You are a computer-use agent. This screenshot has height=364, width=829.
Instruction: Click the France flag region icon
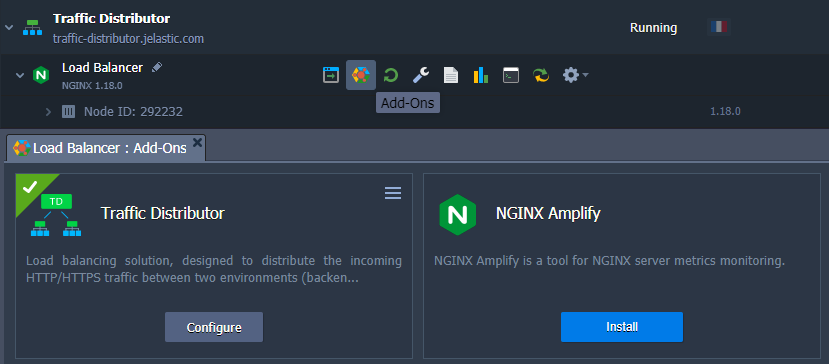click(719, 27)
